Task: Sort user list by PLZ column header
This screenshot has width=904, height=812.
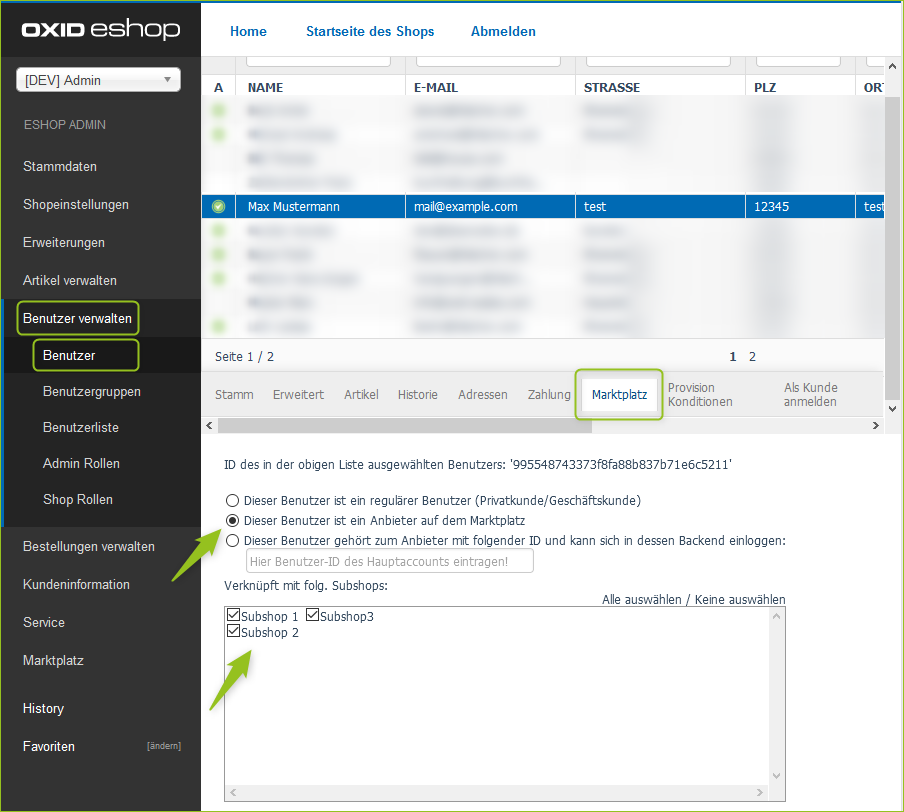Action: 765,88
